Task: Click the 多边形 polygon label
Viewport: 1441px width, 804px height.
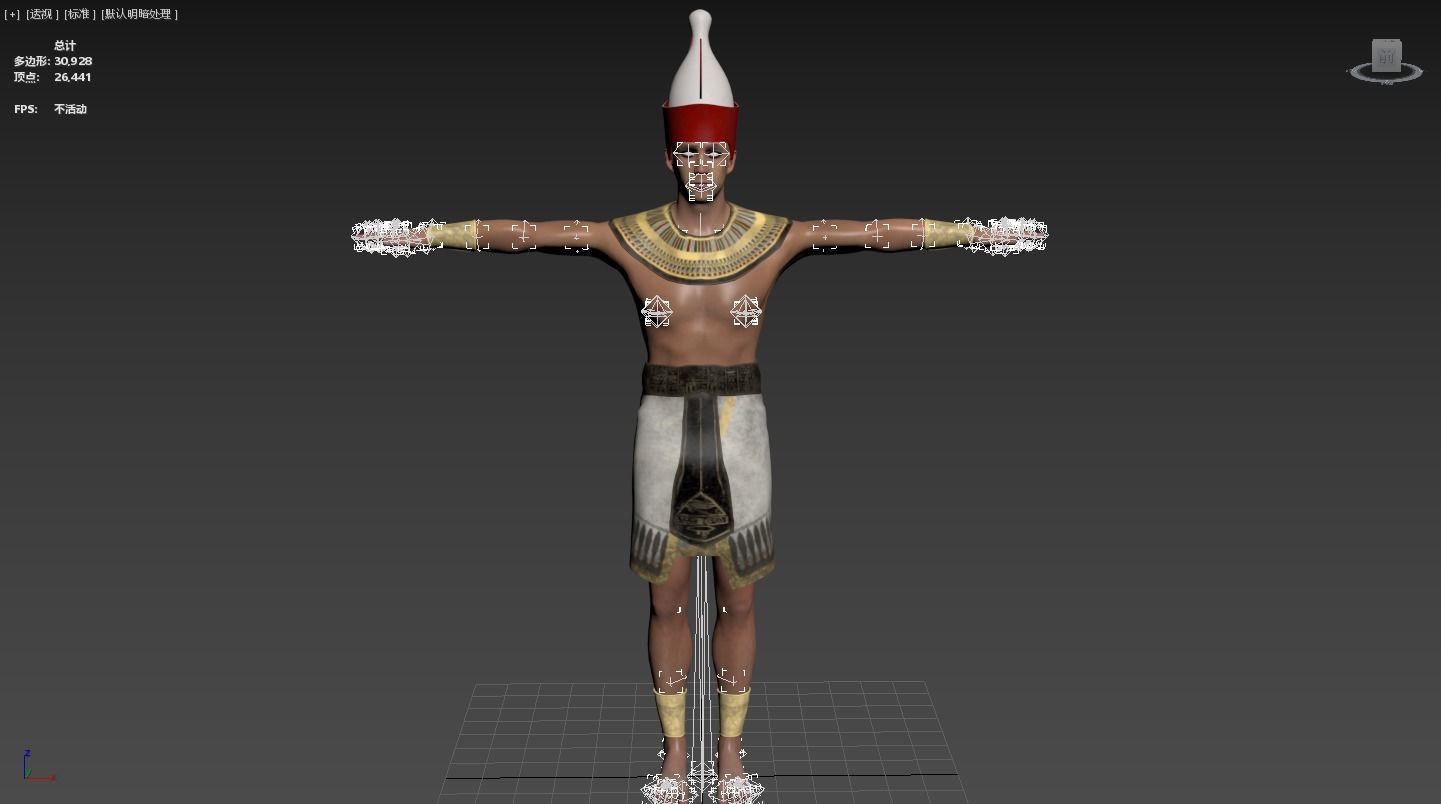Action: 32,61
